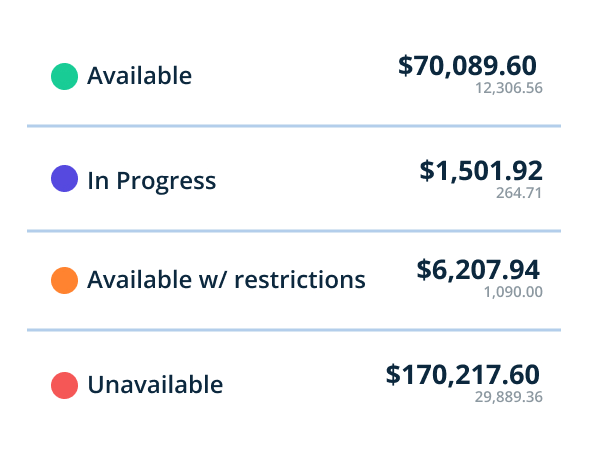The height and width of the screenshot is (465, 591).
Task: Select the Unavailable label
Action: click(155, 384)
